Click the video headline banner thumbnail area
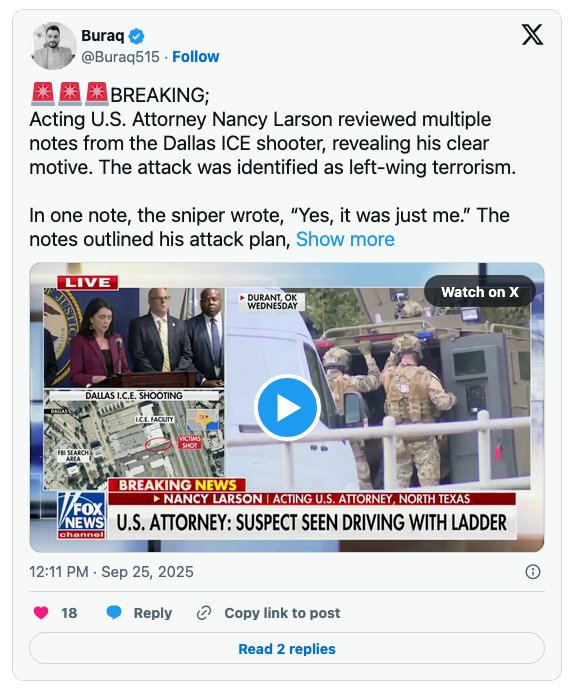 [312, 522]
